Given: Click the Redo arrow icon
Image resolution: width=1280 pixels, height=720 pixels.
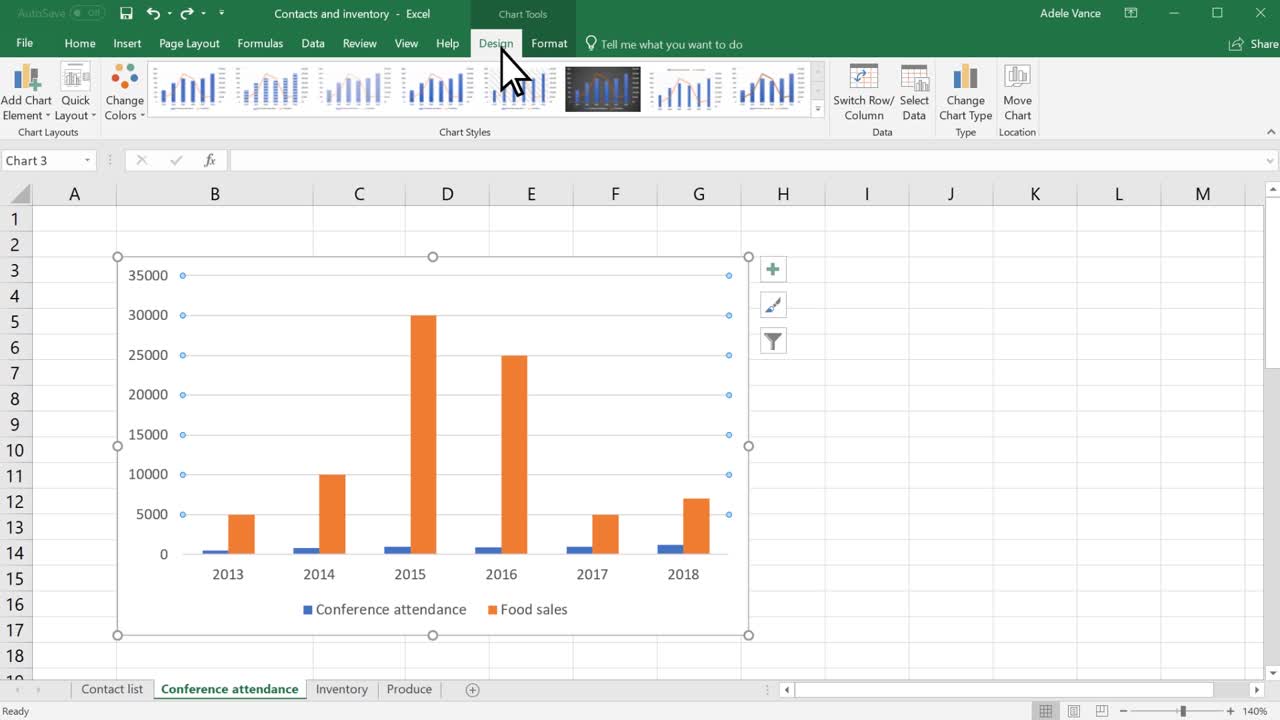Looking at the screenshot, I should 187,14.
